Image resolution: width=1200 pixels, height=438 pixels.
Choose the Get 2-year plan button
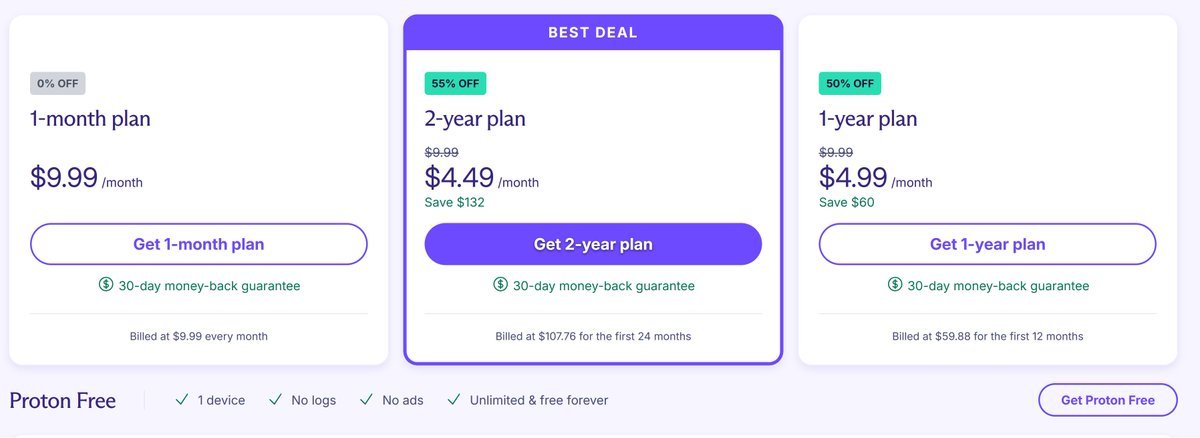[593, 244]
